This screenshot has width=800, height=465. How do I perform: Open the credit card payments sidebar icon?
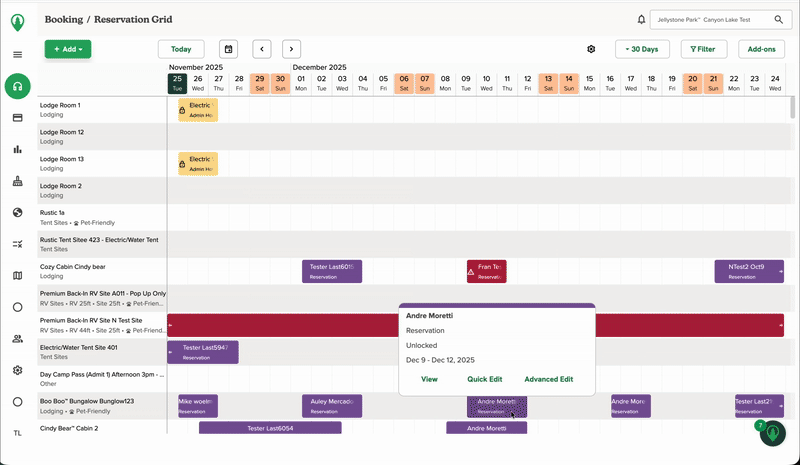tap(17, 118)
